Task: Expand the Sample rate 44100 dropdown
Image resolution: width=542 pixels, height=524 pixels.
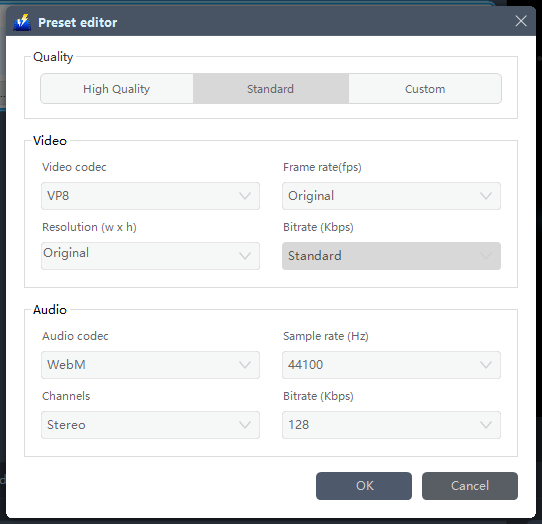Action: 391,365
